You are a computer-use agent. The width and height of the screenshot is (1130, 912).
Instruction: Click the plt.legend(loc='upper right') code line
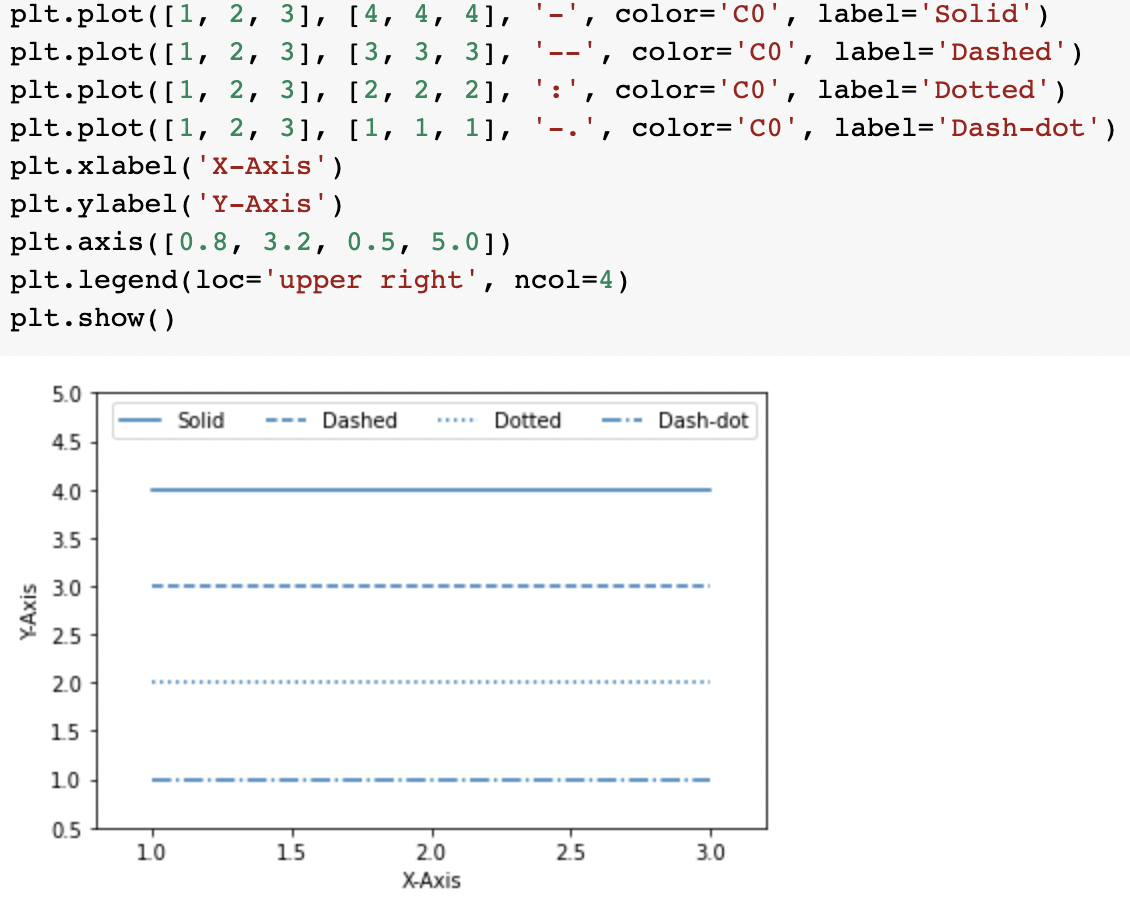pyautogui.click(x=319, y=281)
